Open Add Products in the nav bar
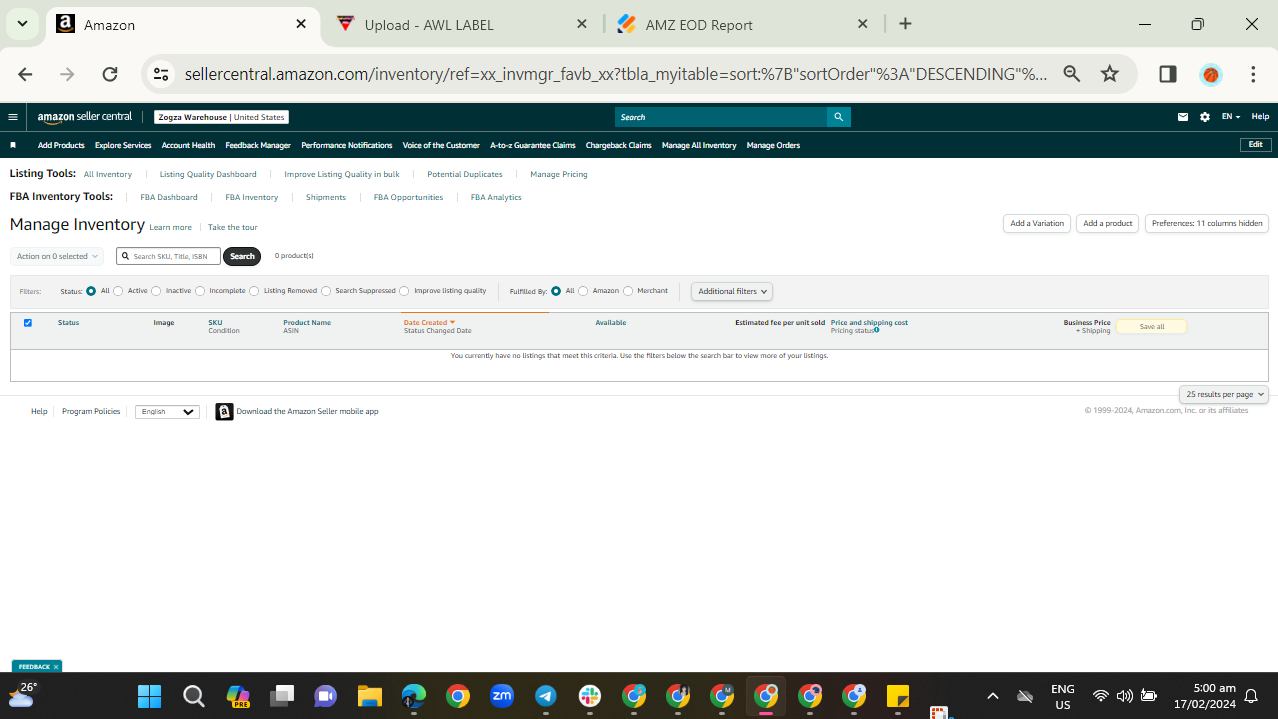This screenshot has height=719, width=1278. click(x=61, y=145)
